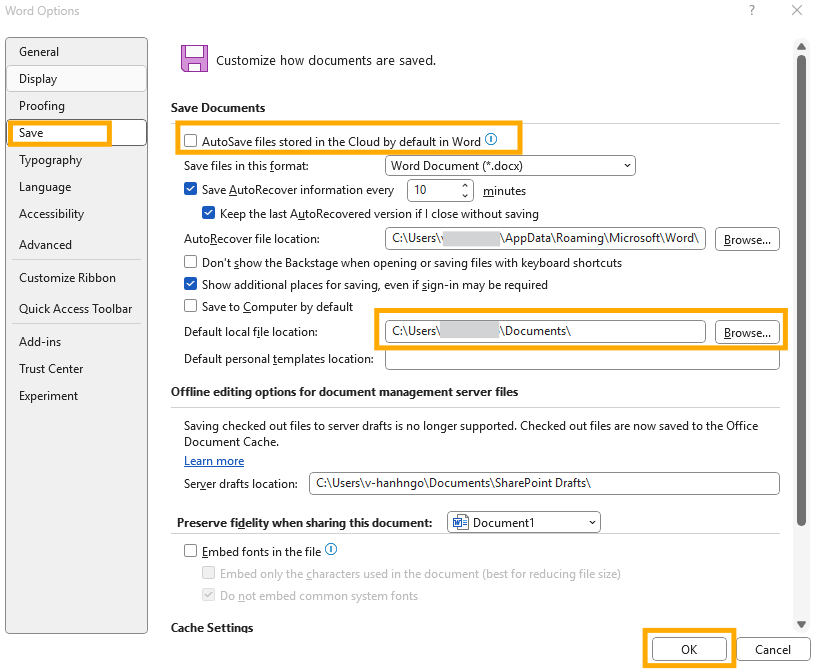Image resolution: width=814 pixels, height=670 pixels.
Task: Click the Server drafts location field
Action: click(x=544, y=483)
